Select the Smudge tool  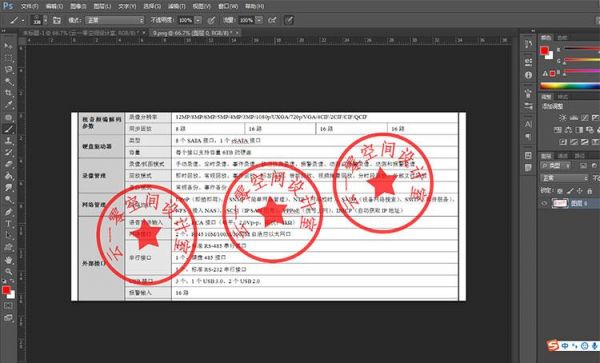pos(8,188)
